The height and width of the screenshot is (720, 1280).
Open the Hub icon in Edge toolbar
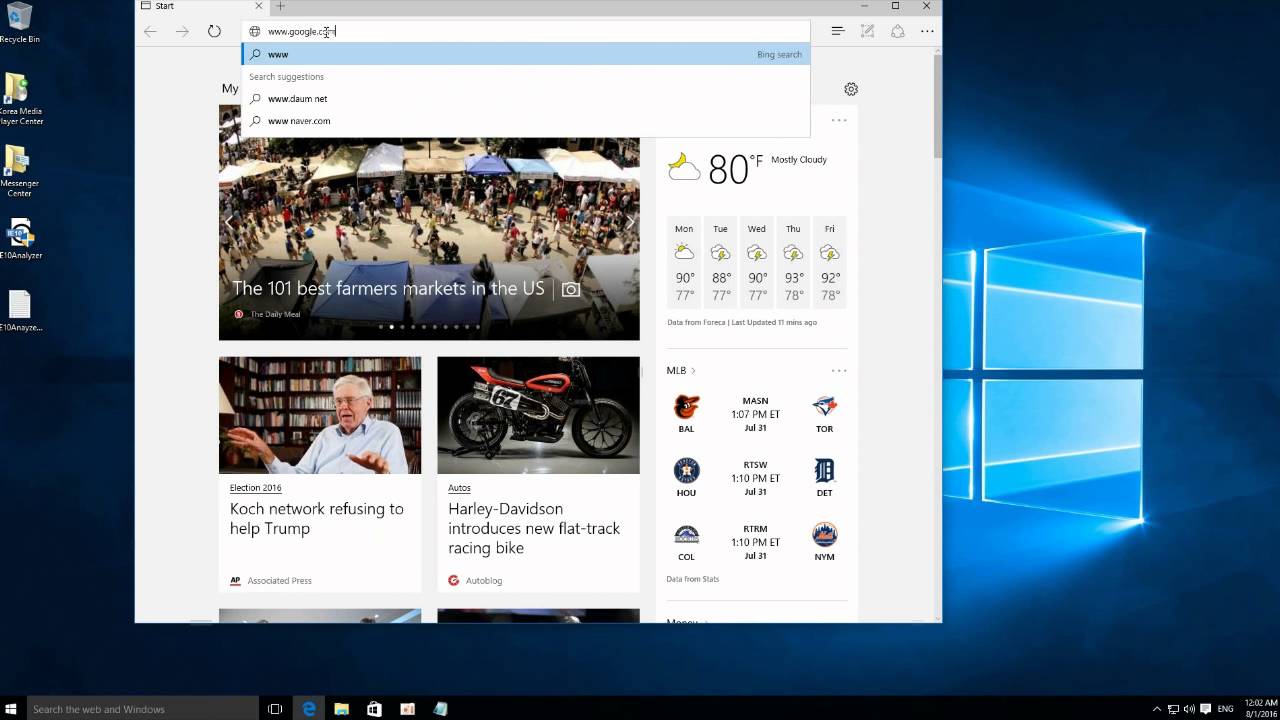838,31
